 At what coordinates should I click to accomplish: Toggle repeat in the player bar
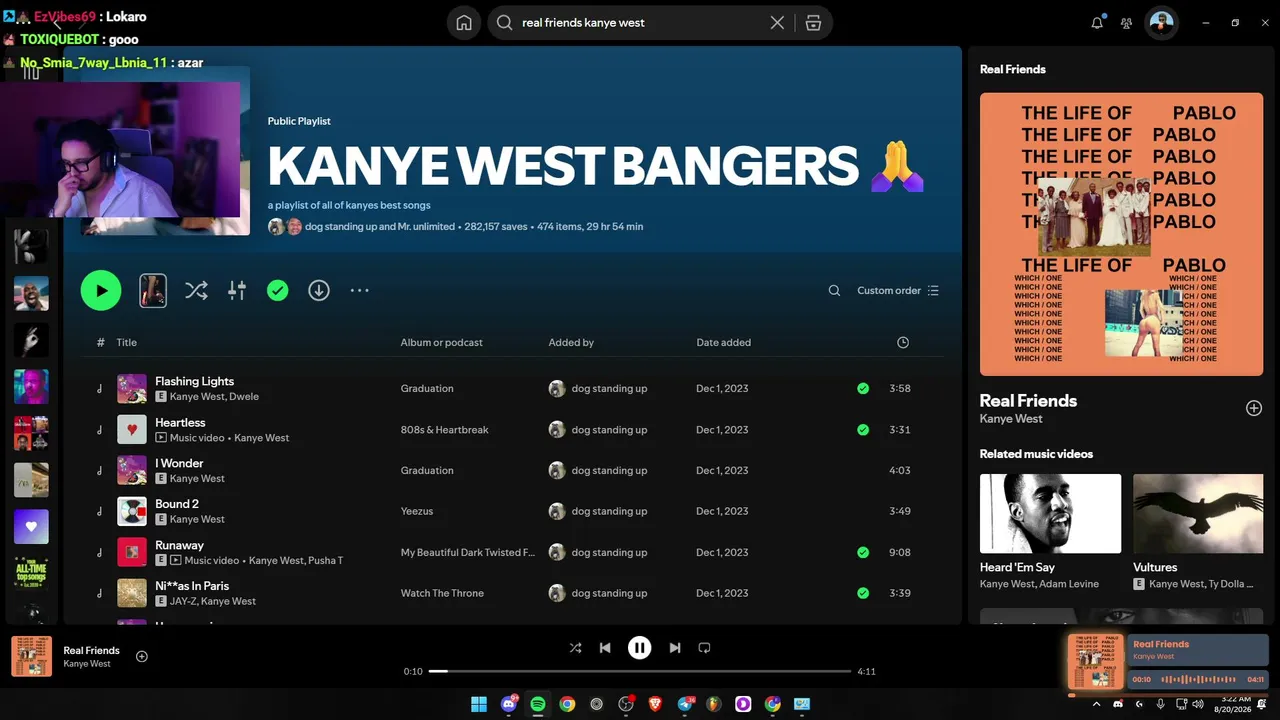click(704, 648)
